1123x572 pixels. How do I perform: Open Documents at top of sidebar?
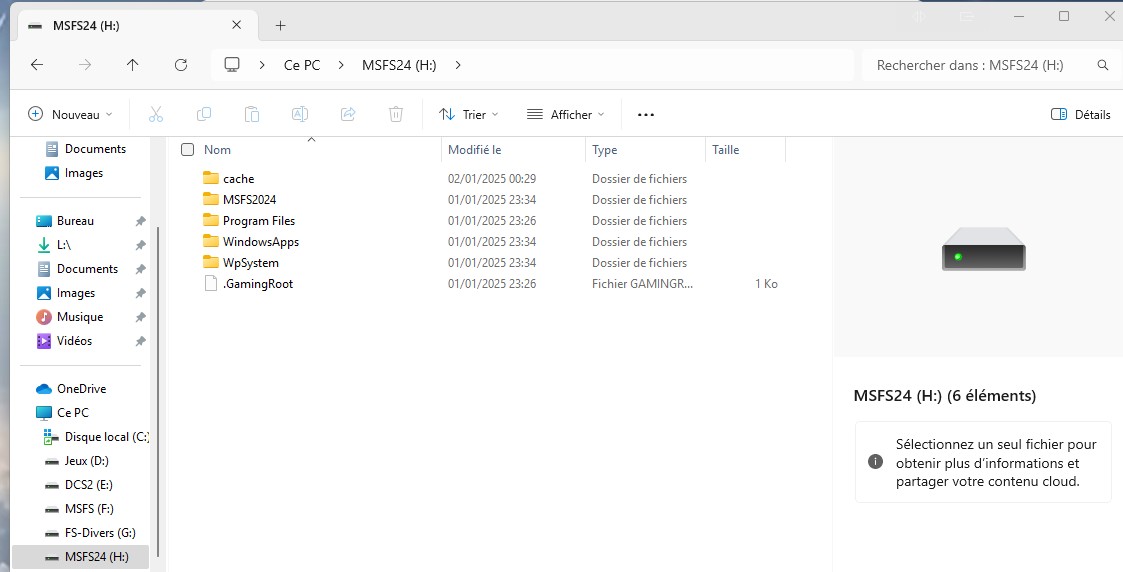86,149
